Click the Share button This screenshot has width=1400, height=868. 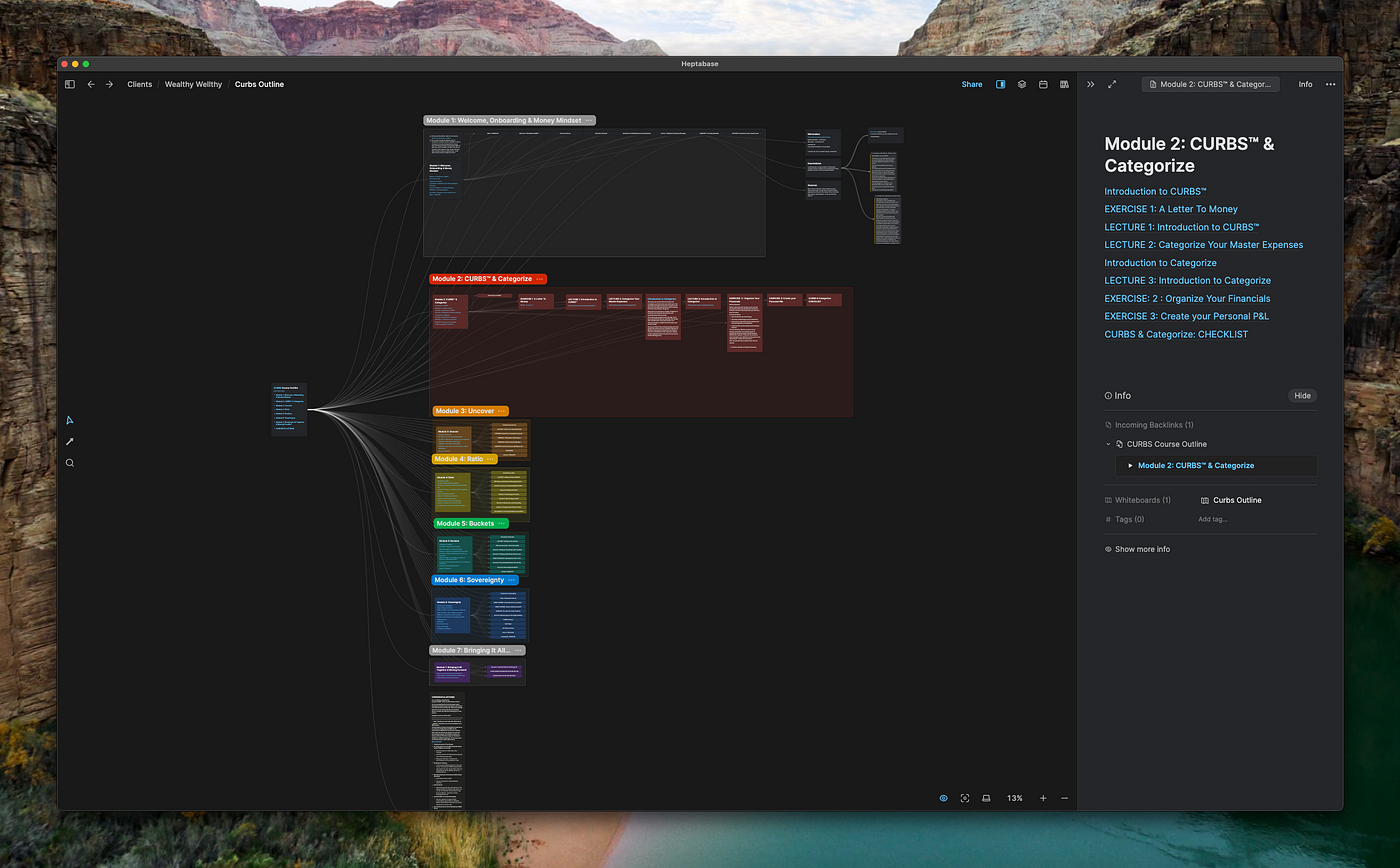(971, 84)
